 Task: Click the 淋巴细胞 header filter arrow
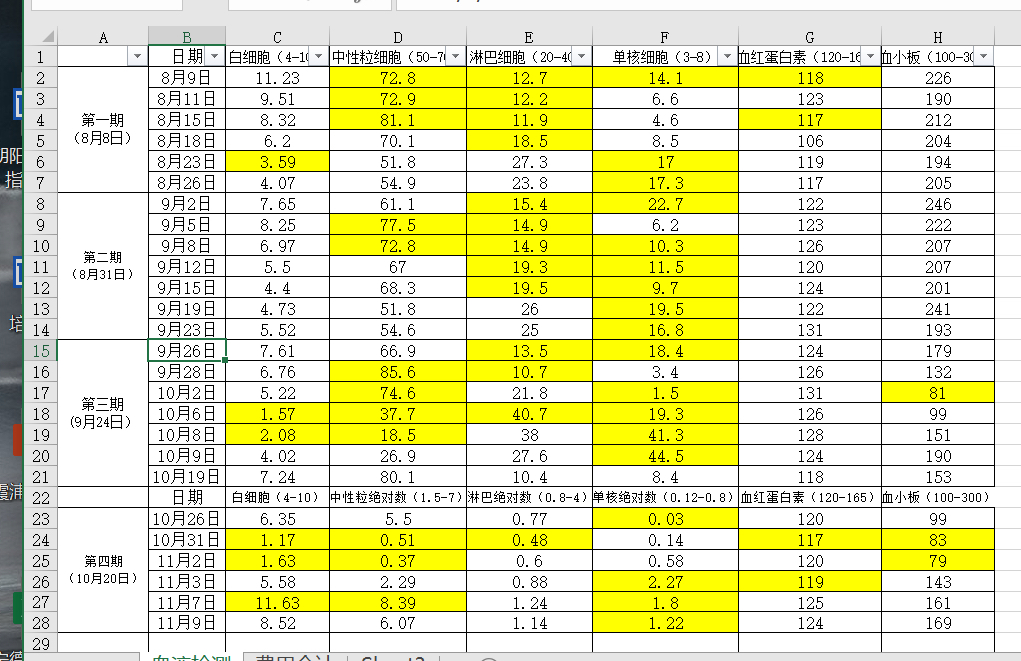[x=581, y=57]
